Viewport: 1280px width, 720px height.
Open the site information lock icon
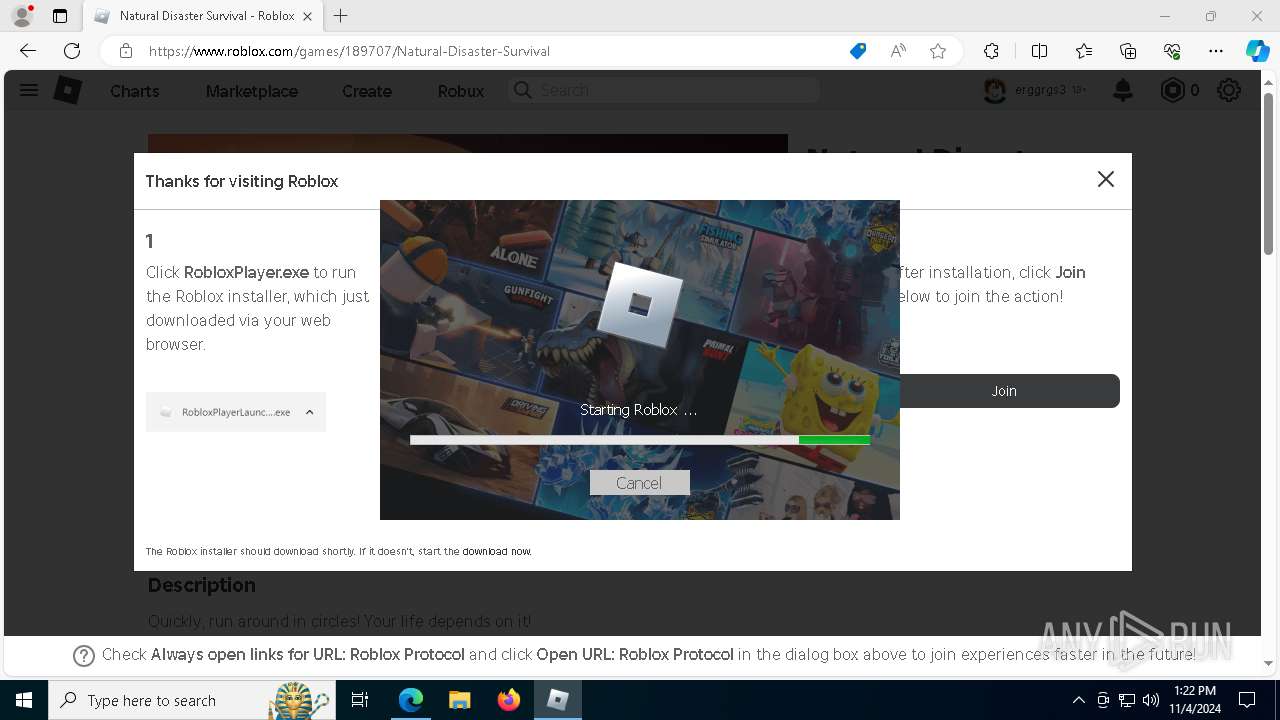(126, 51)
